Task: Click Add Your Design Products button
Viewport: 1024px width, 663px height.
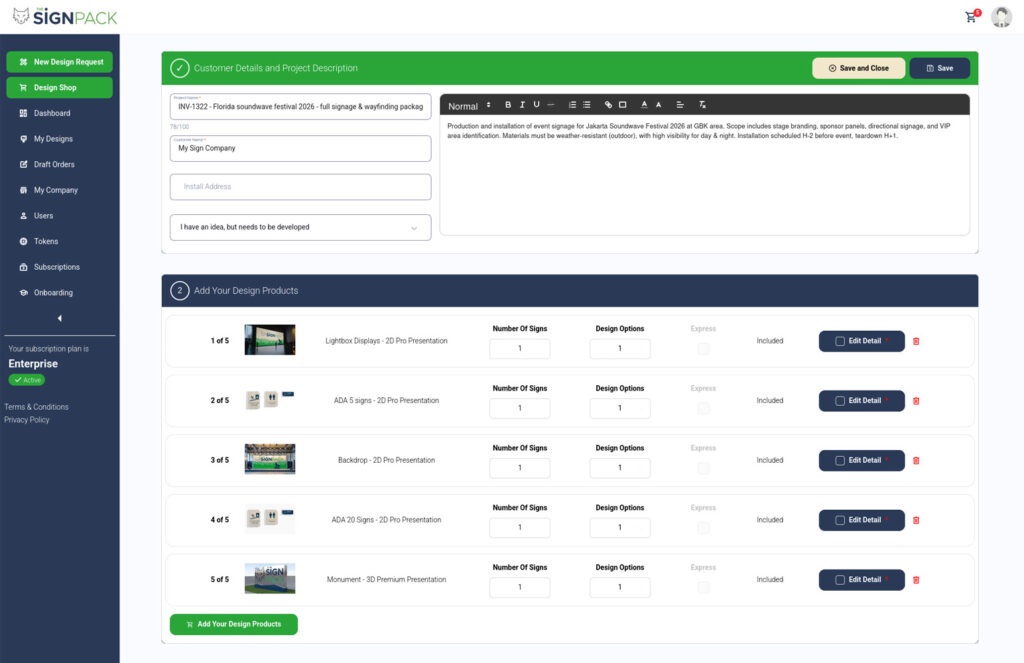Action: point(234,624)
